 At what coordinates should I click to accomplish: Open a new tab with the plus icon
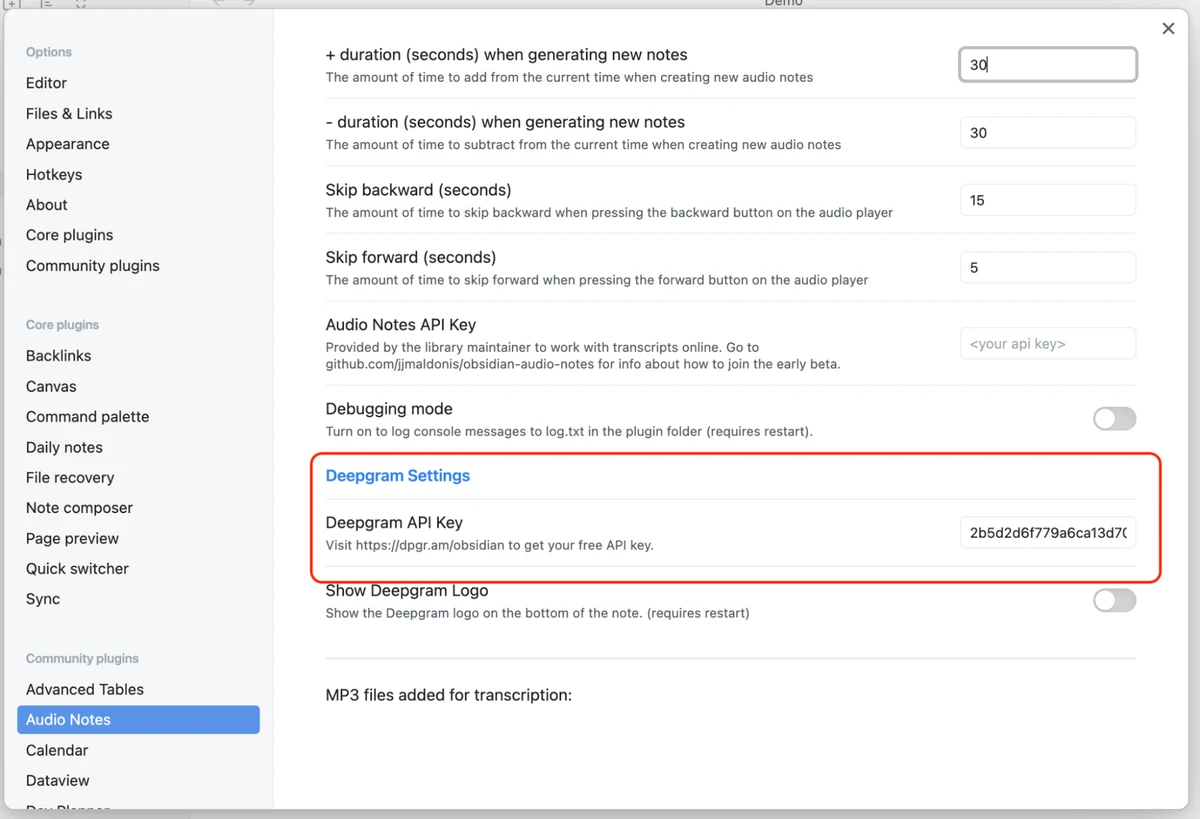[12, 4]
